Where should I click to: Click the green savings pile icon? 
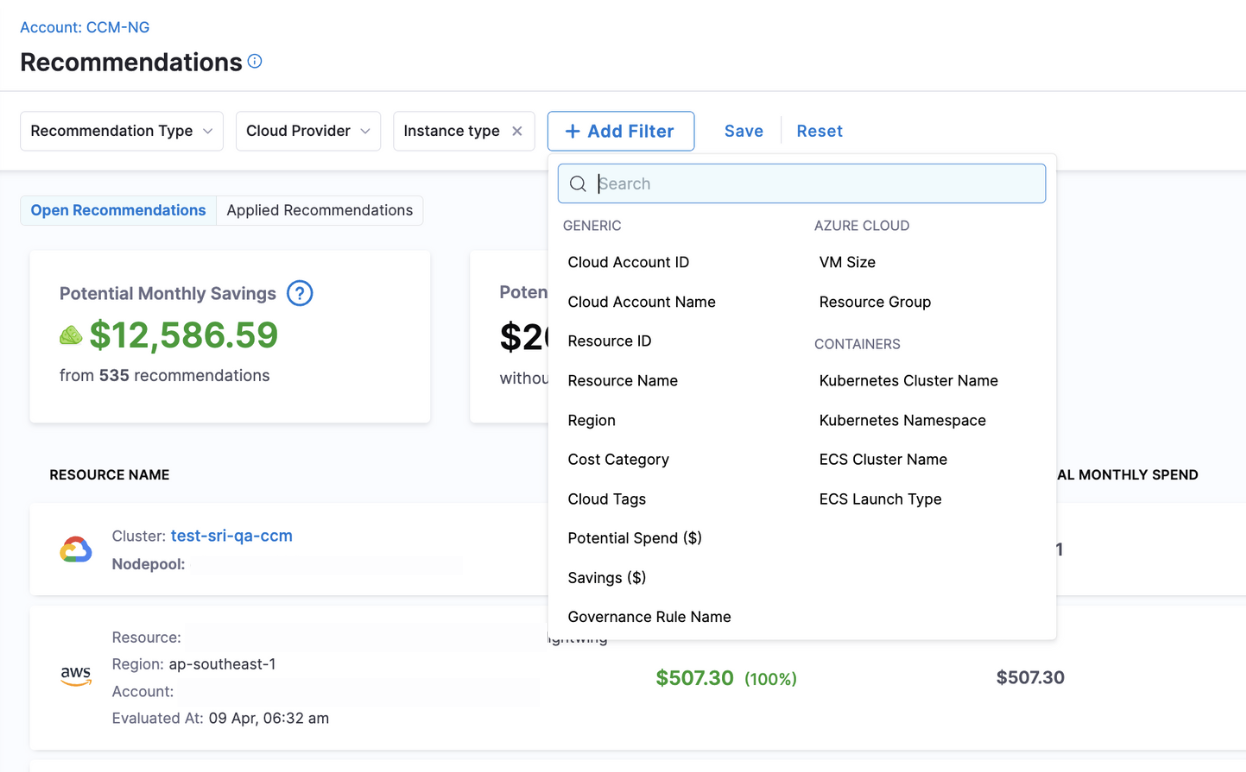coord(71,336)
